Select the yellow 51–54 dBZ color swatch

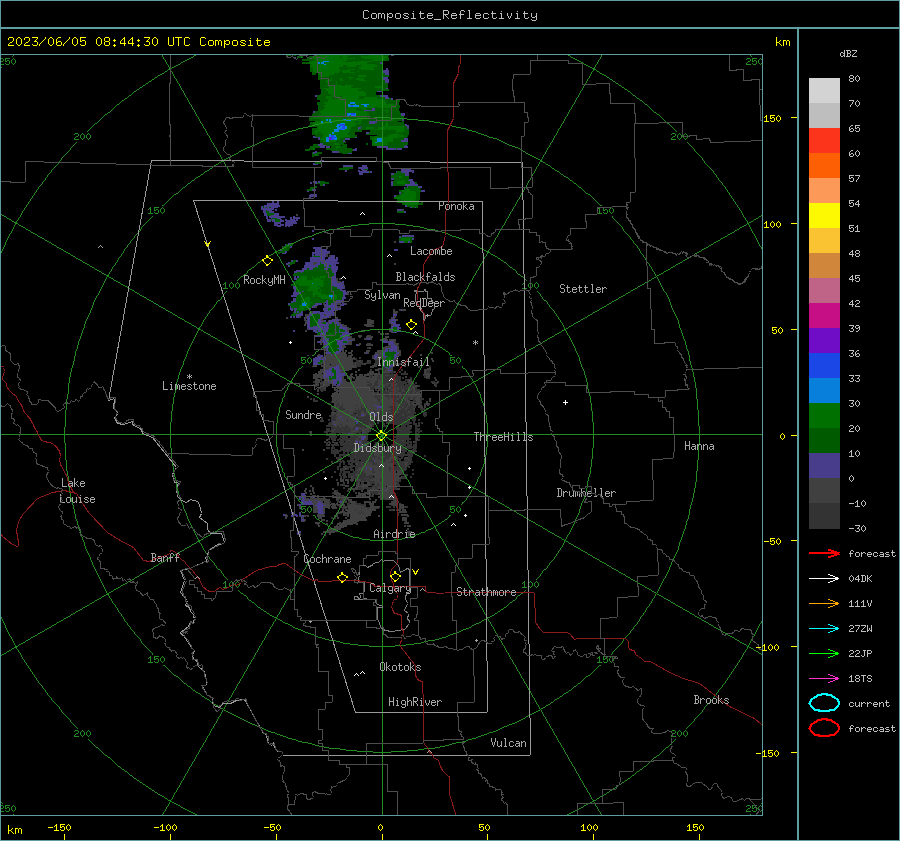click(x=824, y=216)
